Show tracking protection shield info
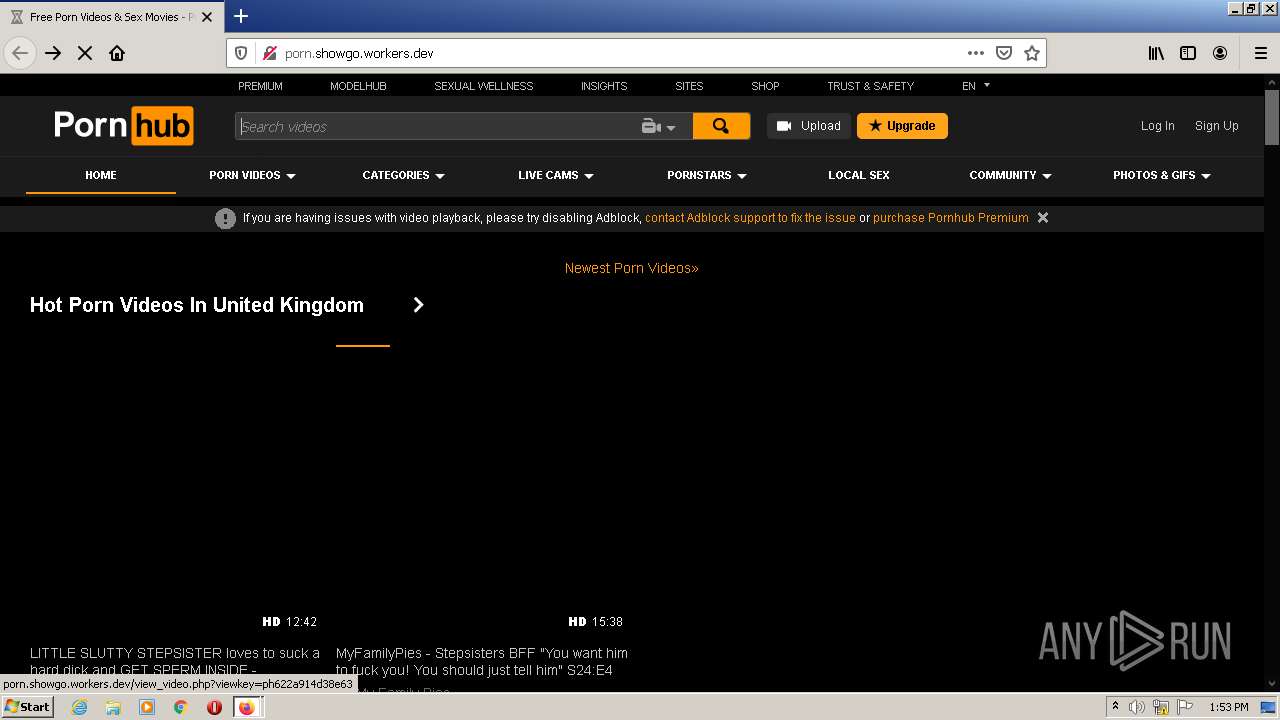 point(241,53)
